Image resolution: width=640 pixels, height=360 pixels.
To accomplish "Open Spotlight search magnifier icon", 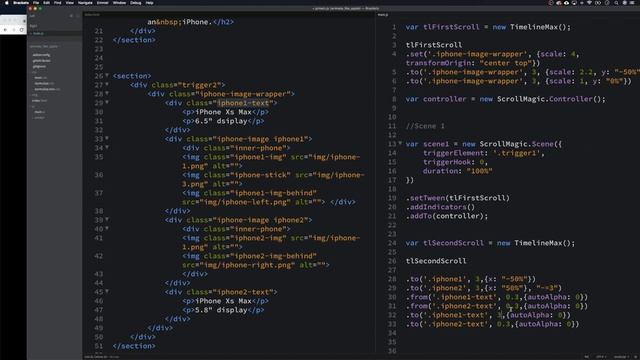I will point(616,2).
